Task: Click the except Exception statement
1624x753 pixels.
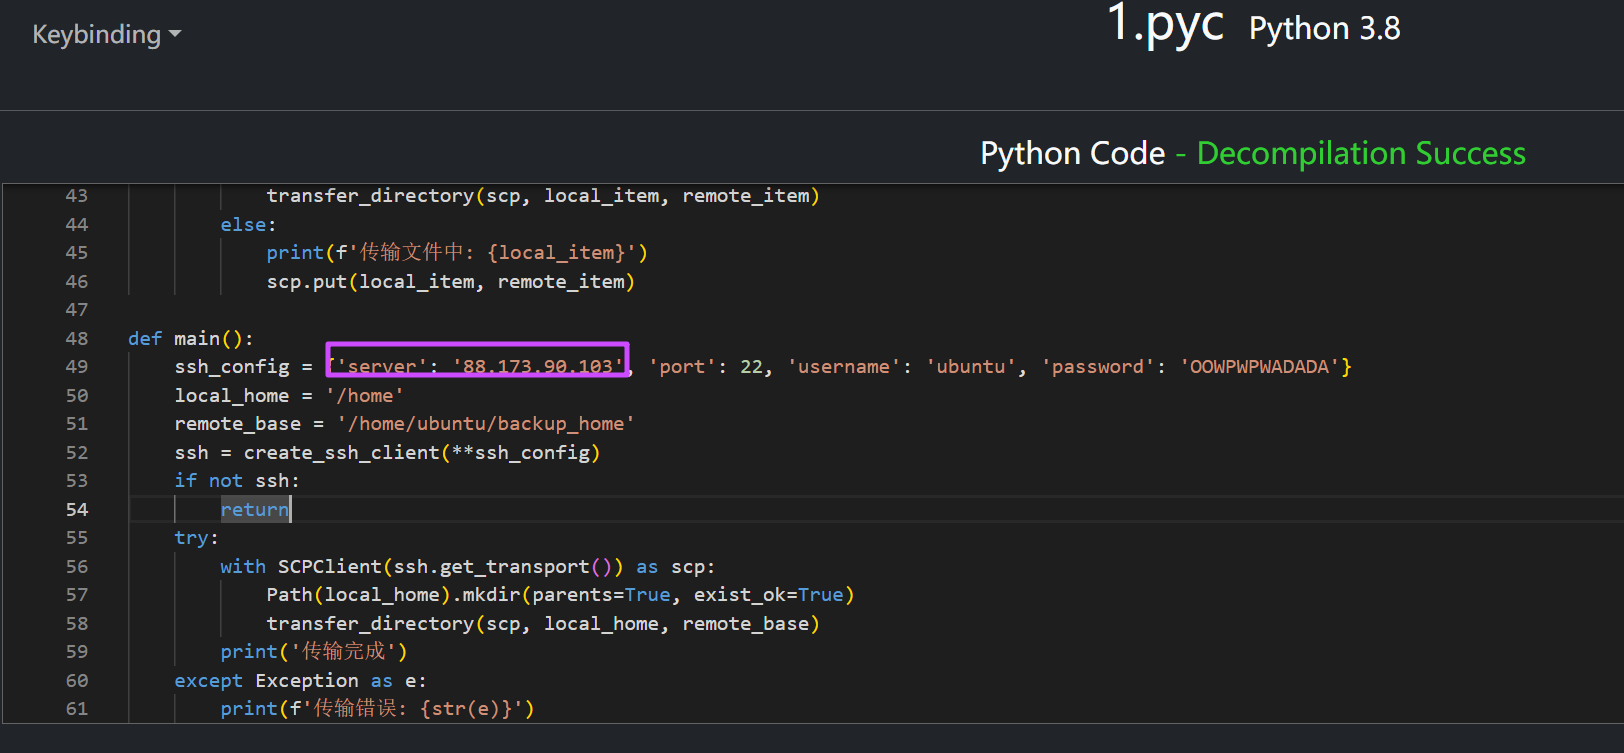Action: (266, 681)
